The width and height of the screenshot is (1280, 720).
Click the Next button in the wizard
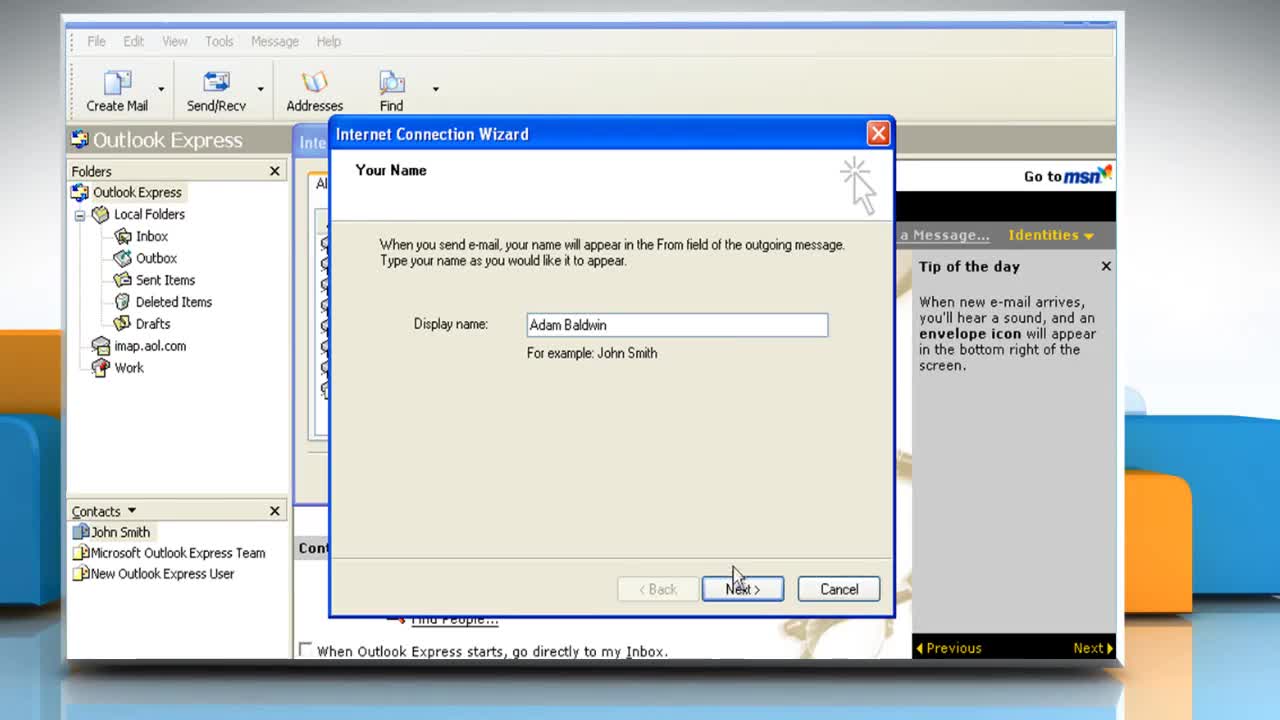point(743,589)
